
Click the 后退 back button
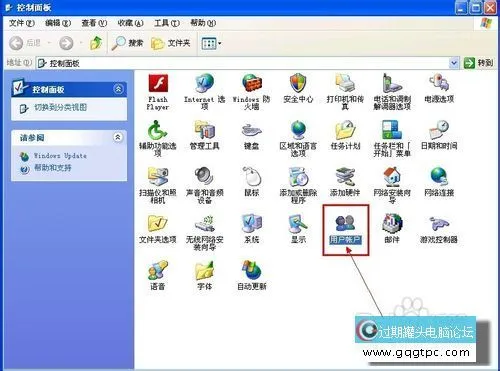click(x=25, y=43)
